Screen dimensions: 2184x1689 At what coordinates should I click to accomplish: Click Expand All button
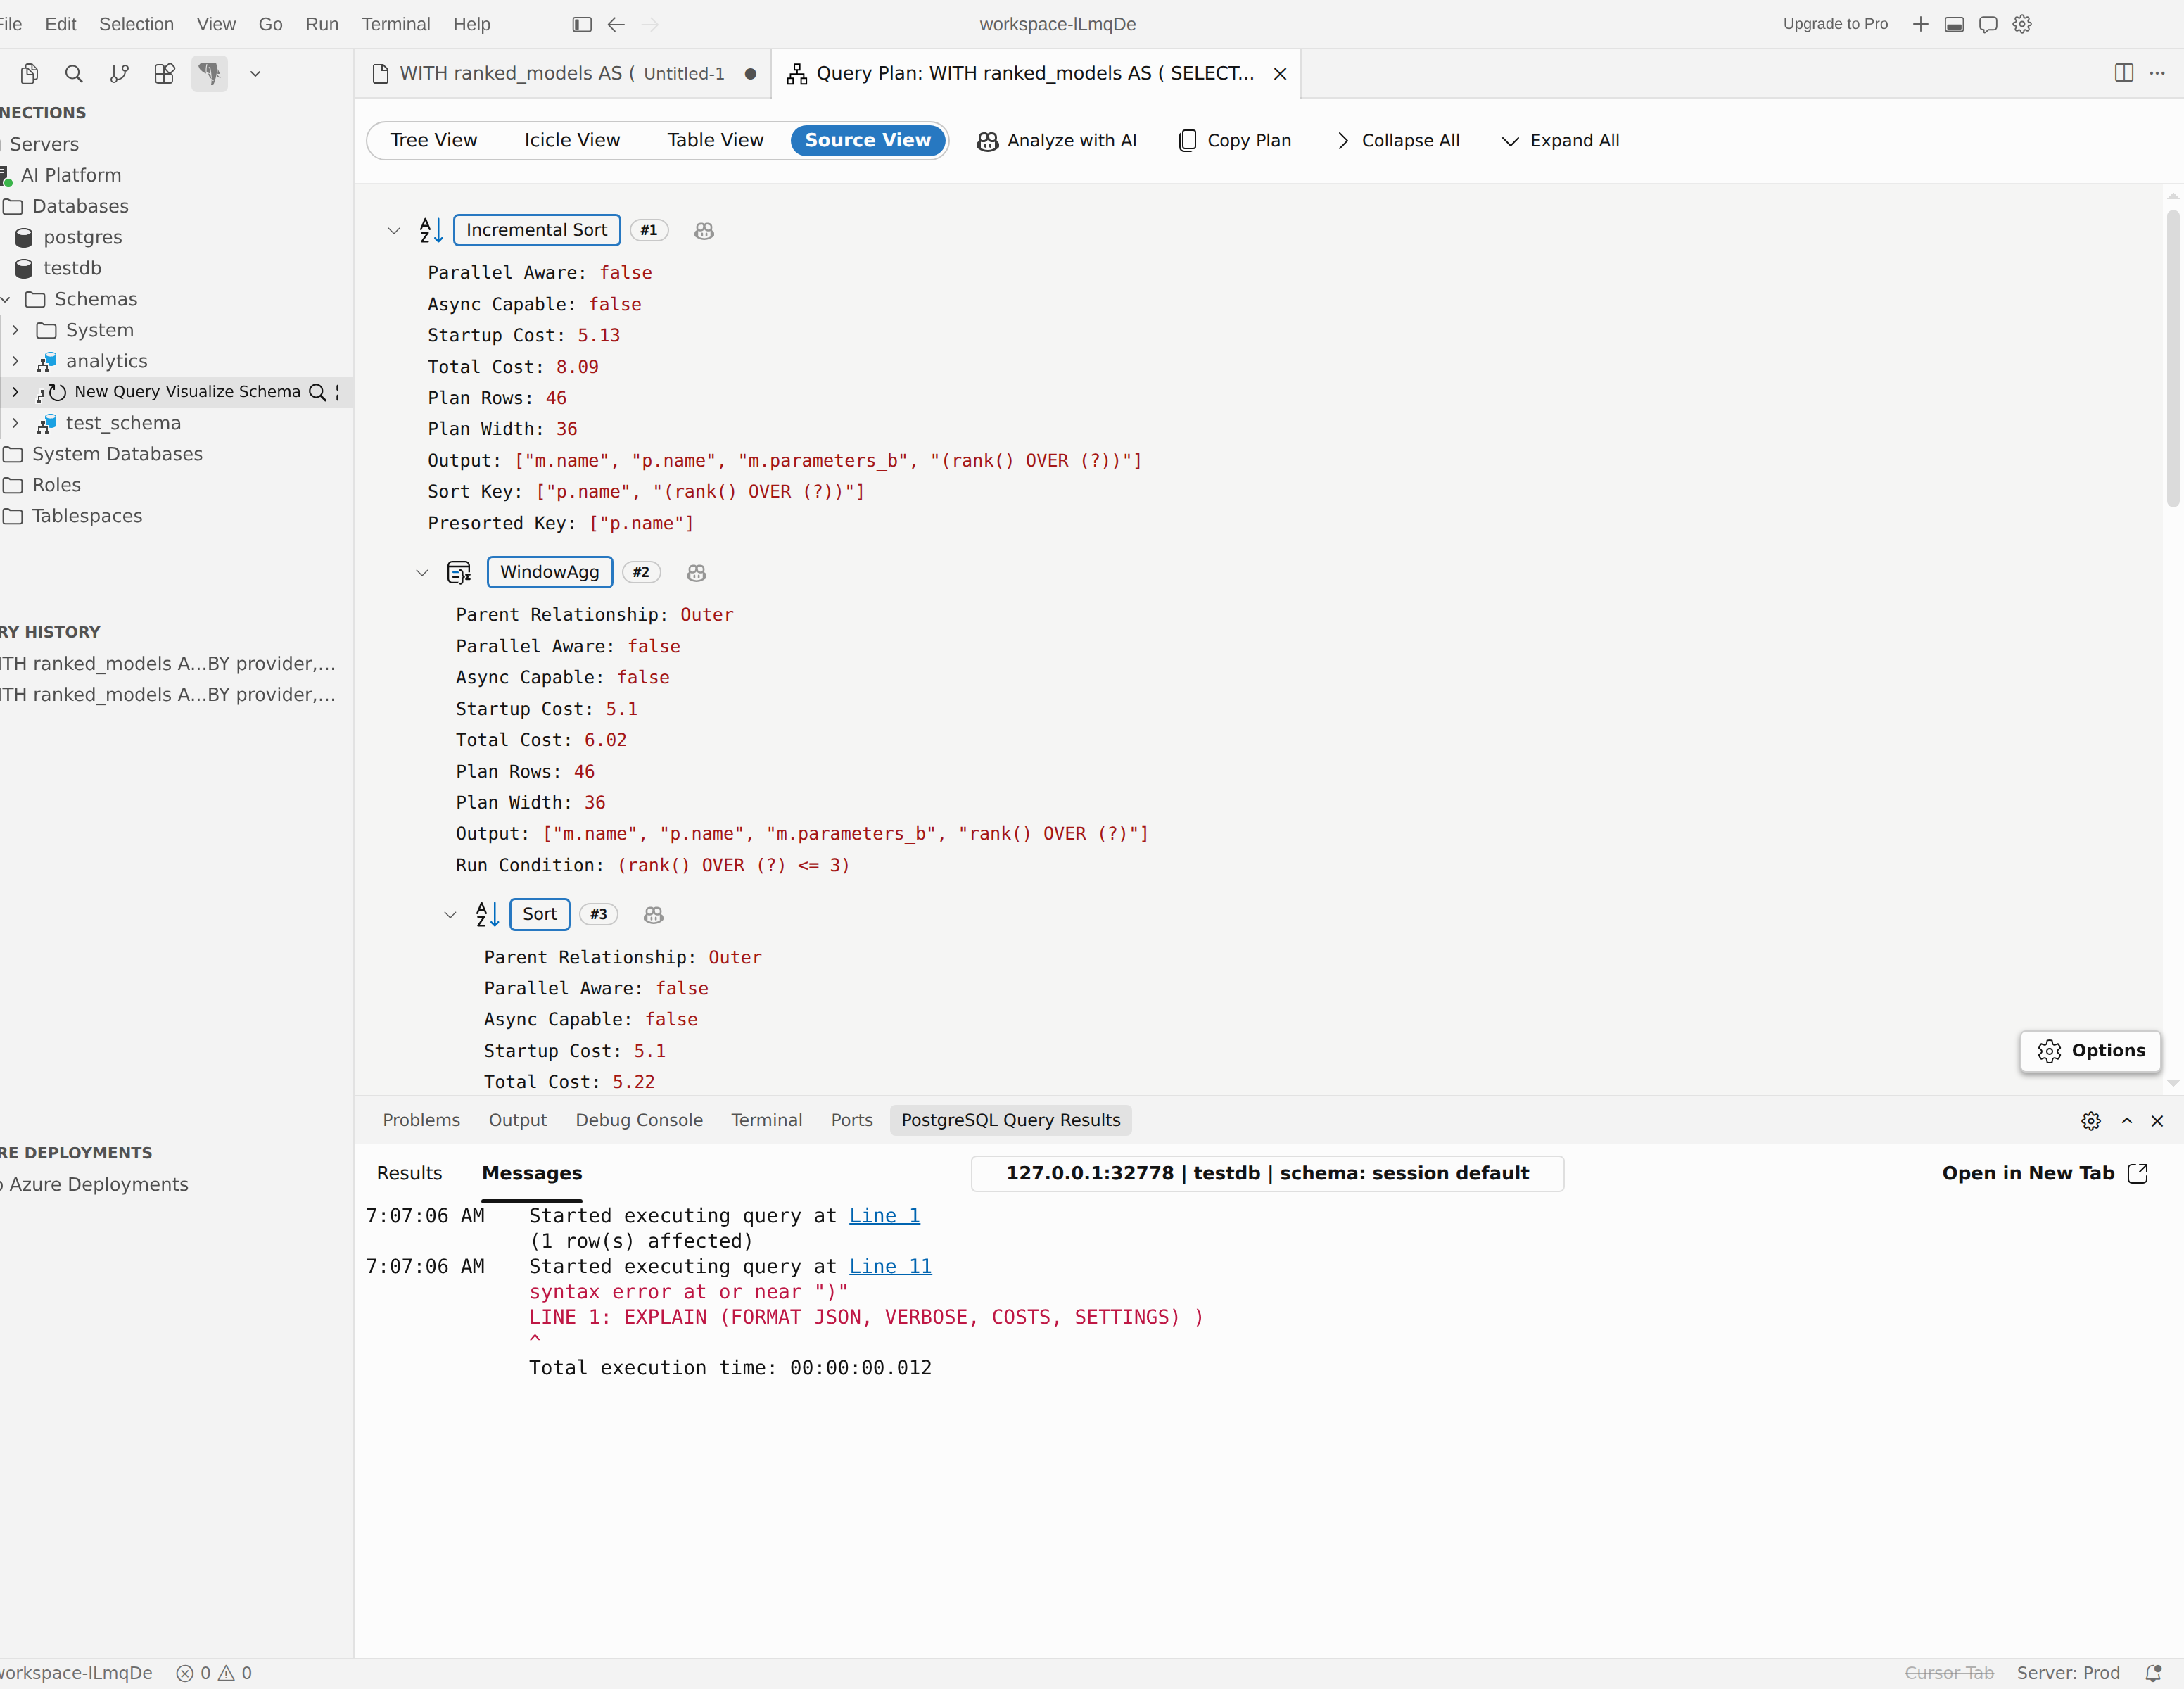coord(1561,141)
